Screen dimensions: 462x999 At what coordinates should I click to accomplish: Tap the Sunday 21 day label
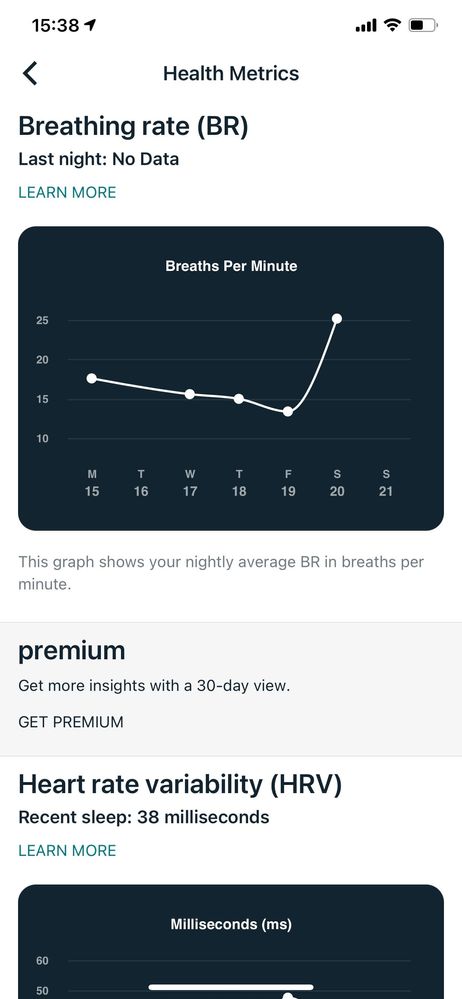pyautogui.click(x=386, y=483)
